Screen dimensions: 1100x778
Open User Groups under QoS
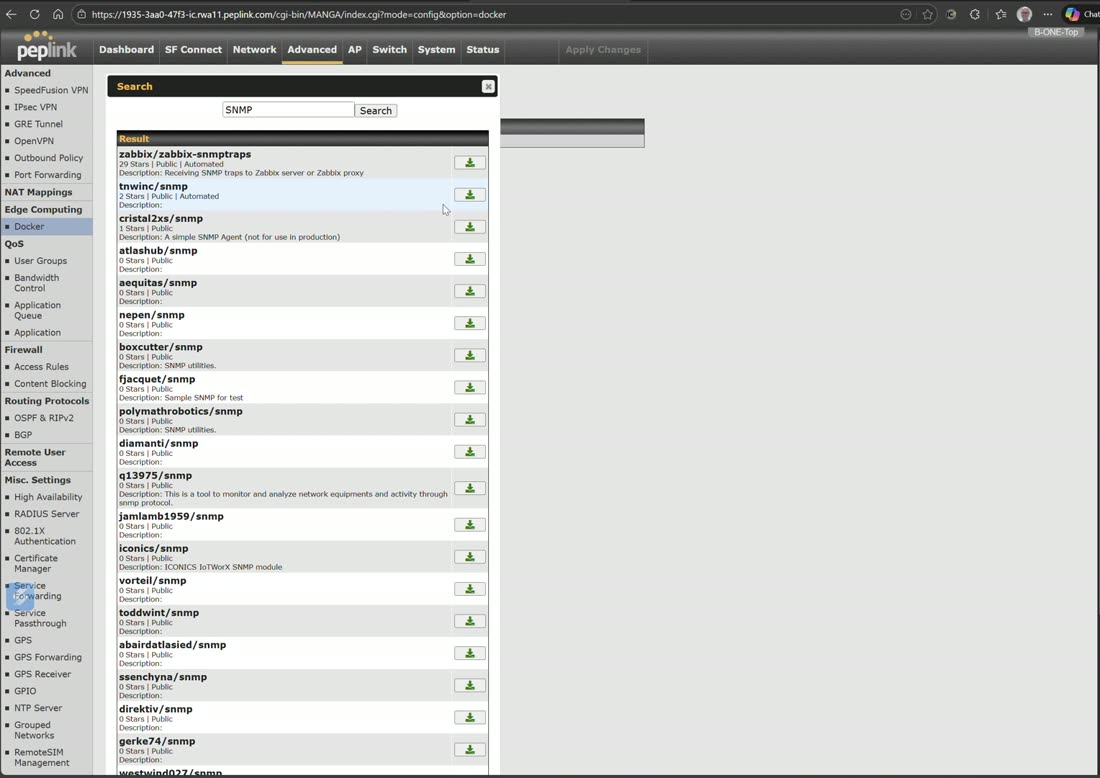41,261
